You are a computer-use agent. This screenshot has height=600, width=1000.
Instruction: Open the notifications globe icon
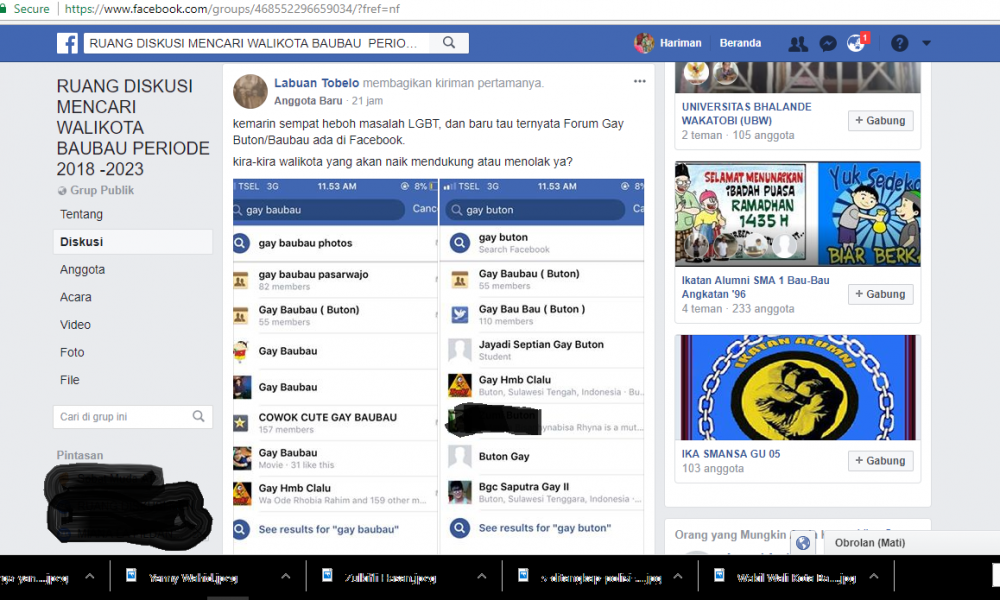[x=856, y=43]
